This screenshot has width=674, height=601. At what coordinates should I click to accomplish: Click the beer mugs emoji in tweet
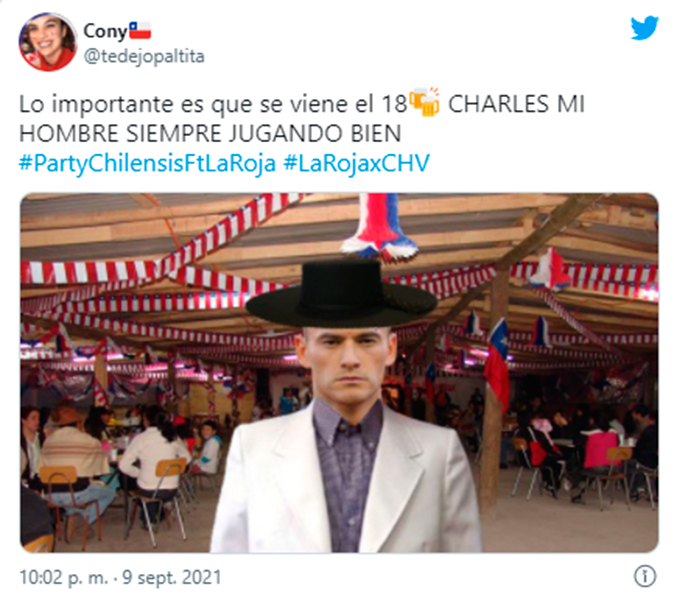pos(424,102)
